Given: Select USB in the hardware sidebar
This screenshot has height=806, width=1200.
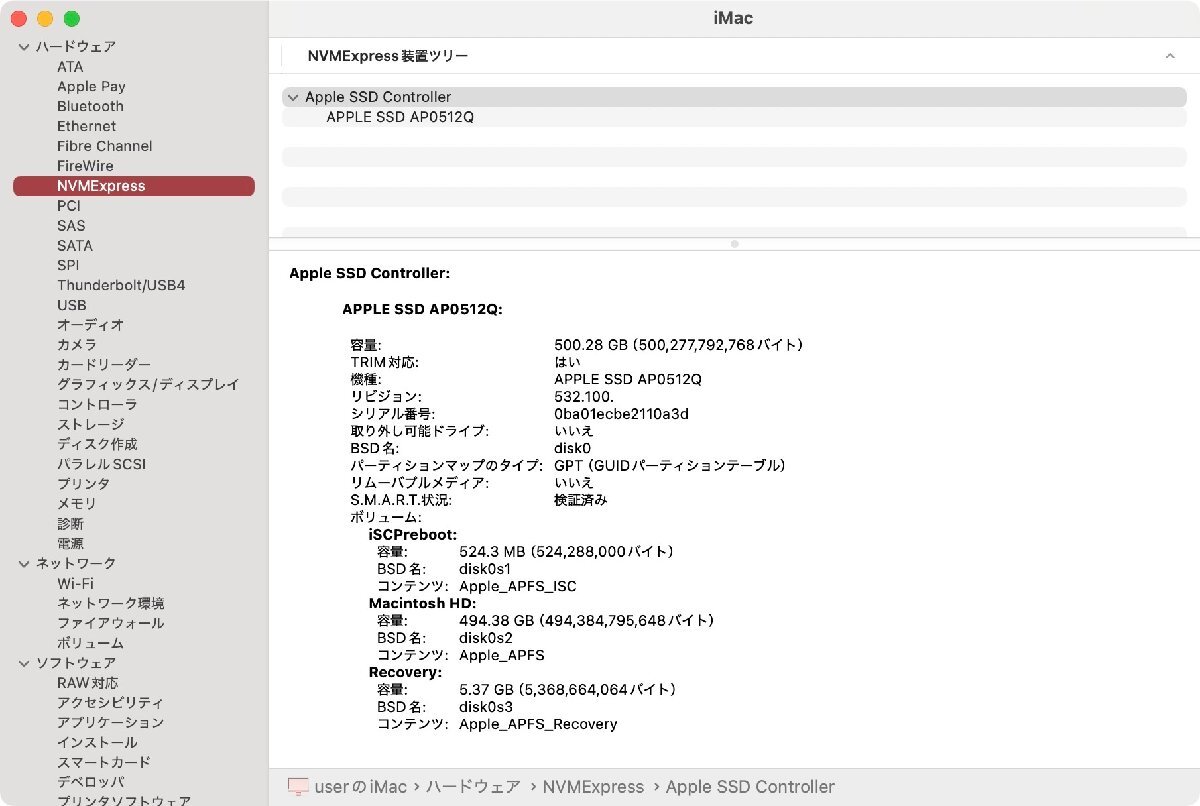Looking at the screenshot, I should click(x=70, y=305).
